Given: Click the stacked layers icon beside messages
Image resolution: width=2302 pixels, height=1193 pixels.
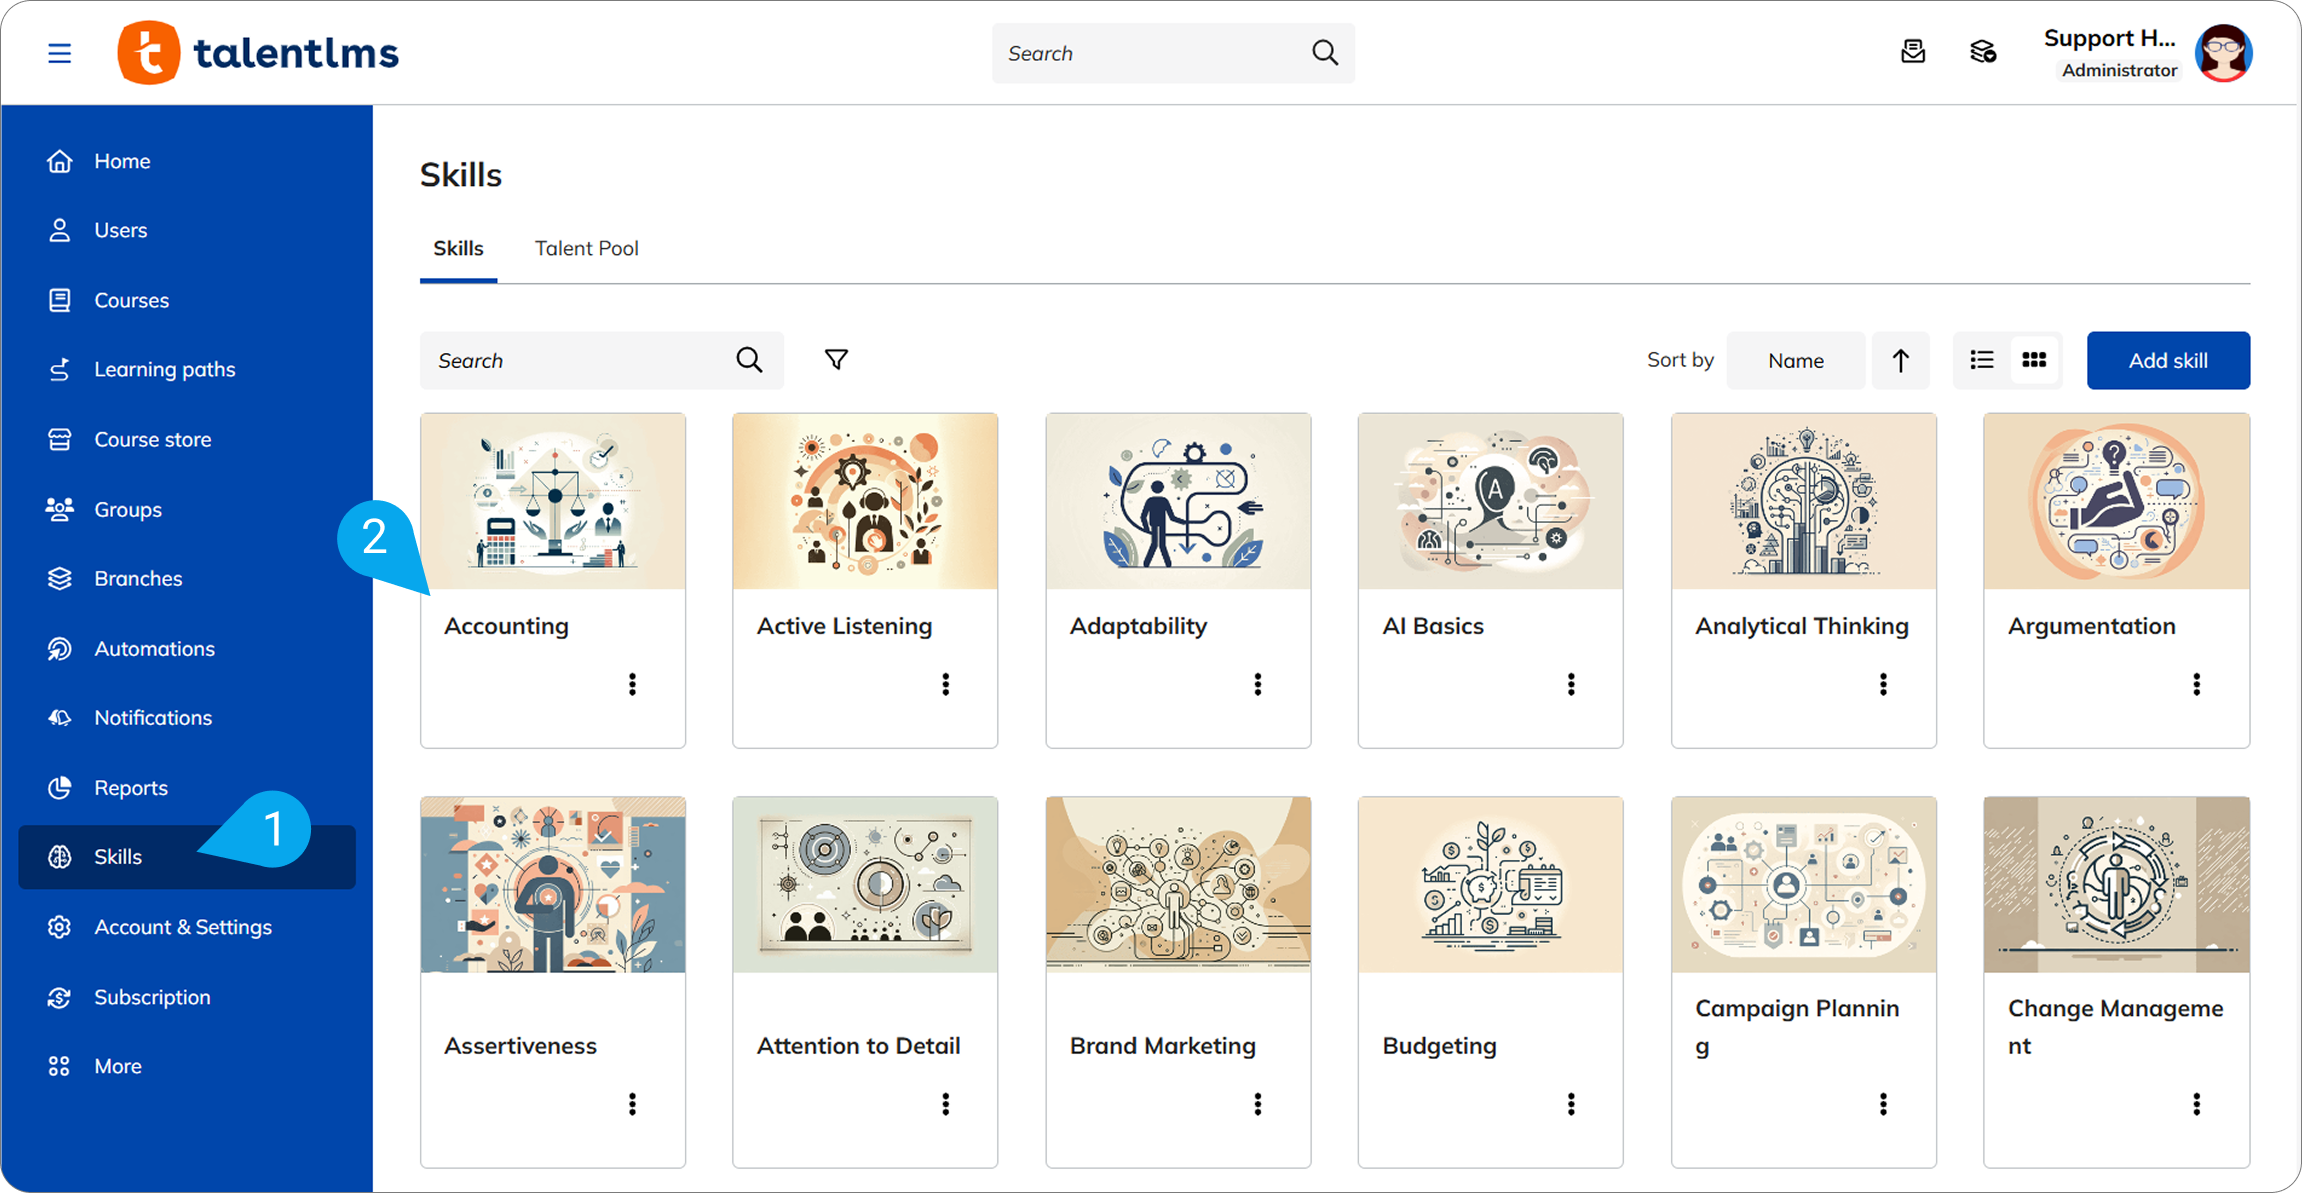Looking at the screenshot, I should click(1982, 52).
